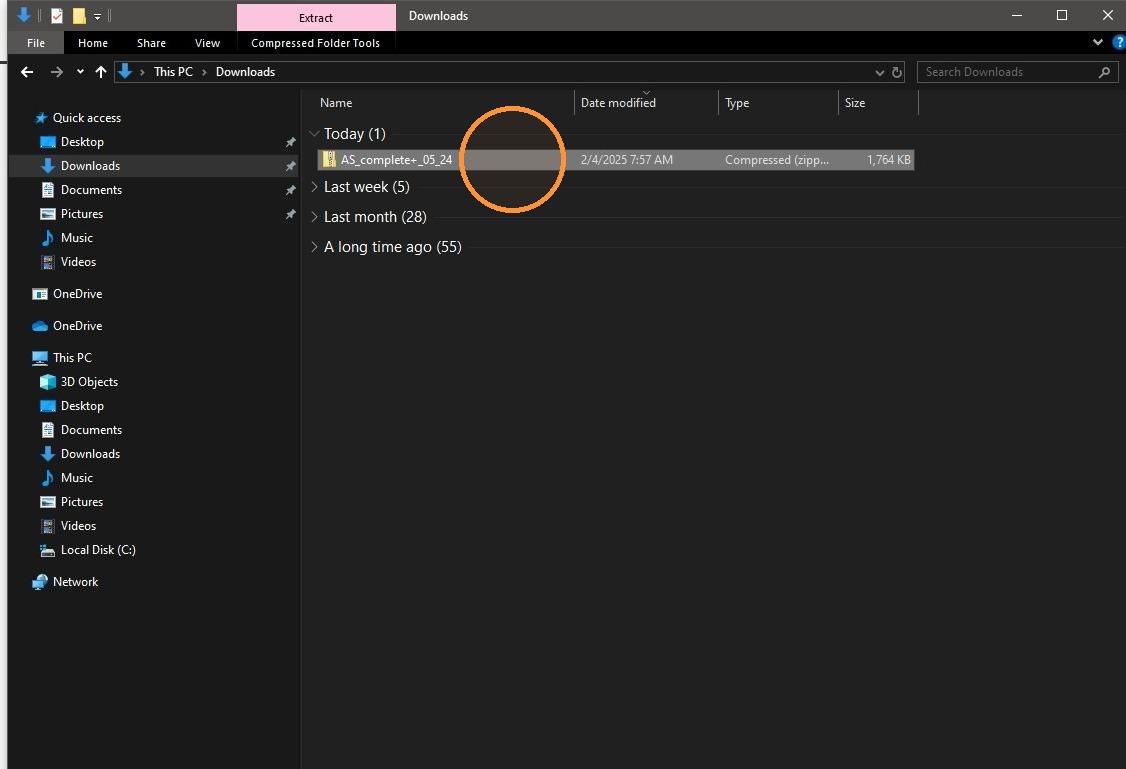Screen dimensions: 1126x769
Task: Click the New folder icon in the title bar
Action: 79,15
